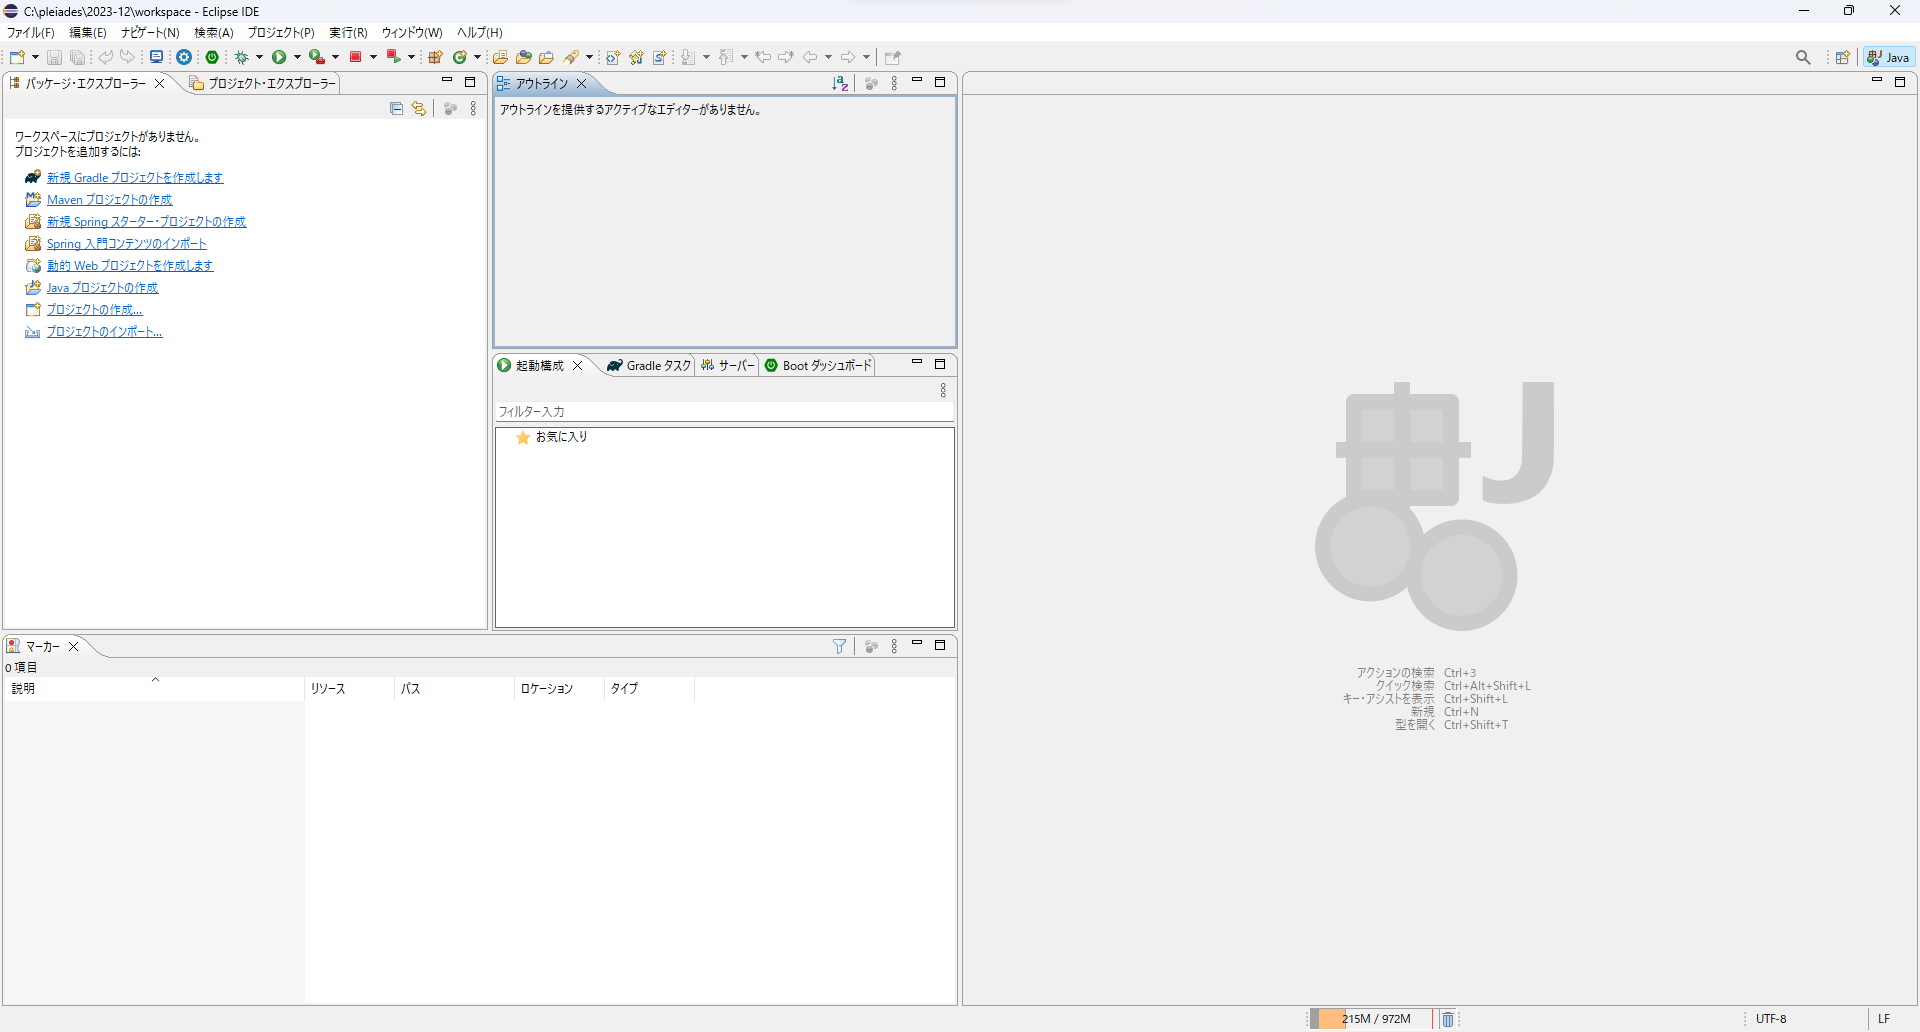Toggle Link with Editor in Package Explorer

click(419, 109)
